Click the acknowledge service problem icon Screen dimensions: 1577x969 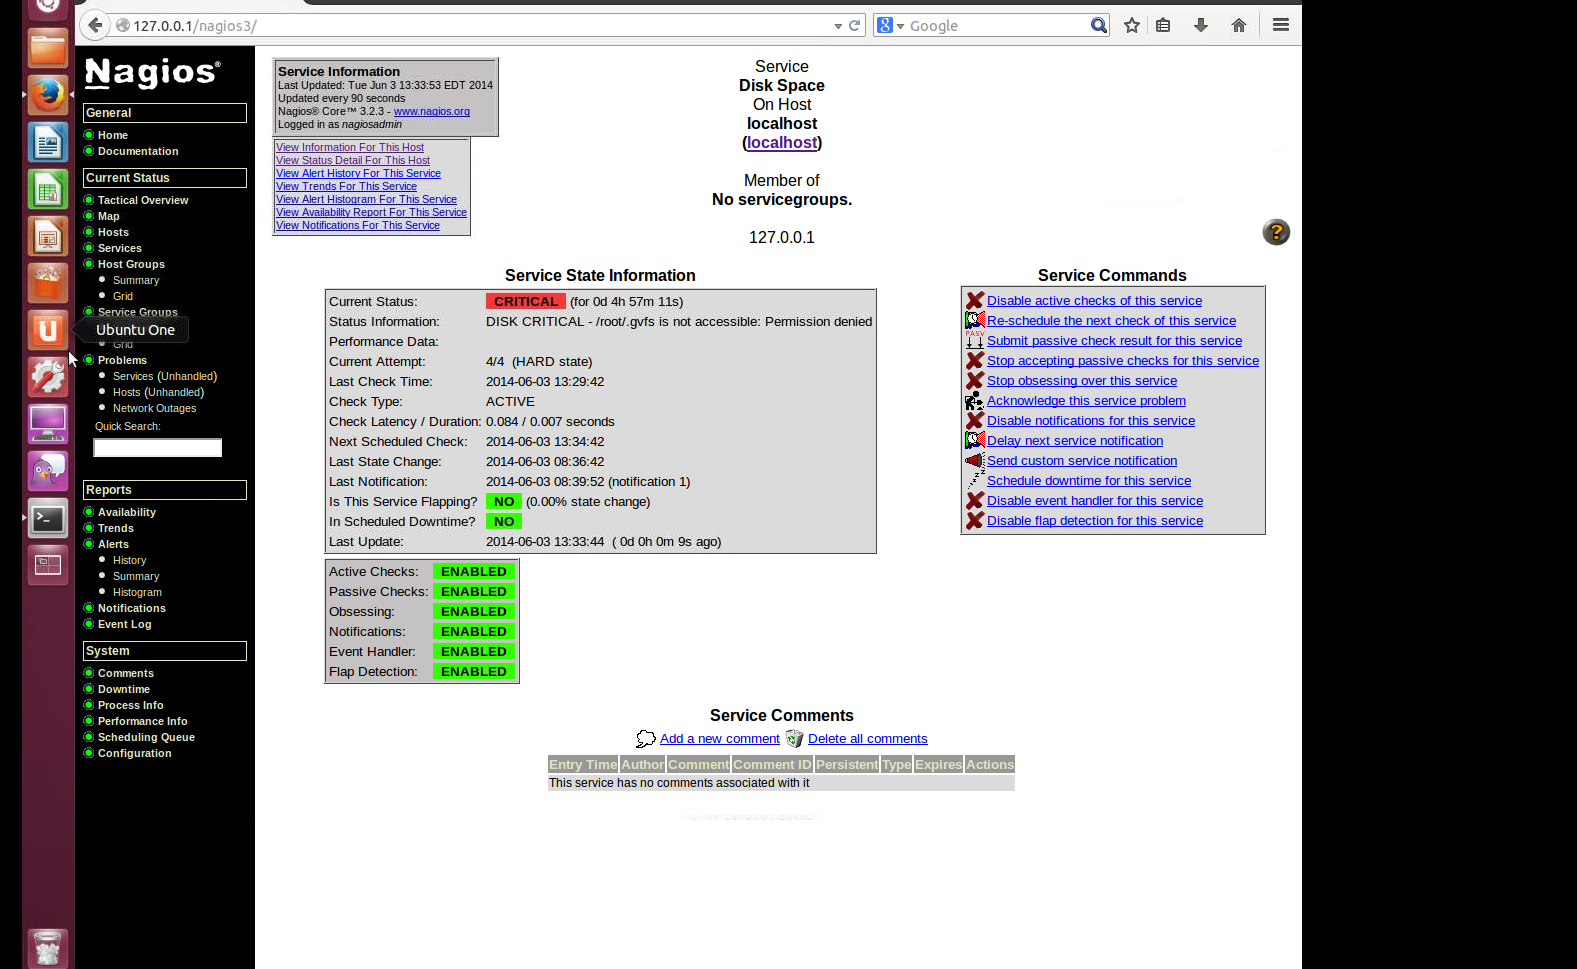coord(975,400)
